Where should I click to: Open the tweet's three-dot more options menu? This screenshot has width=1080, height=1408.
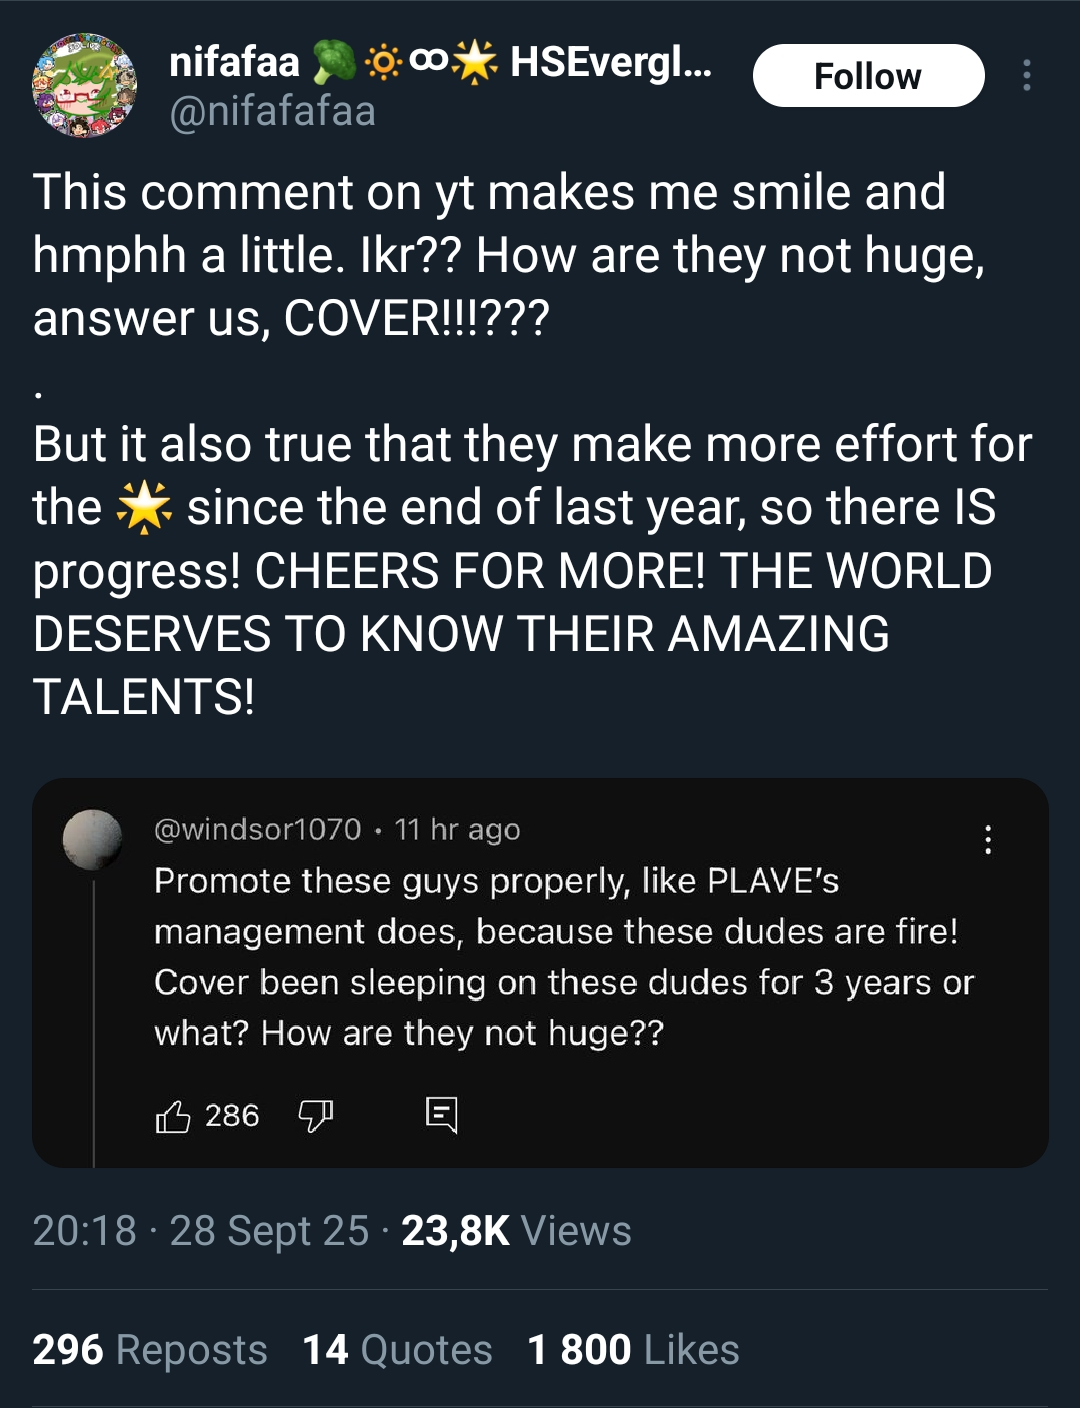coord(1026,76)
